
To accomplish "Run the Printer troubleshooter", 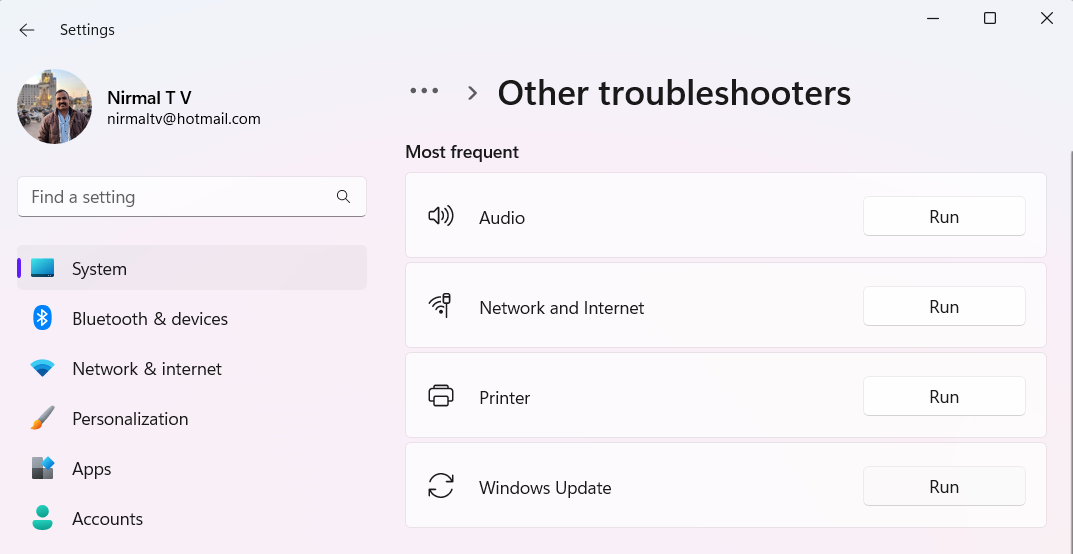I will (944, 396).
